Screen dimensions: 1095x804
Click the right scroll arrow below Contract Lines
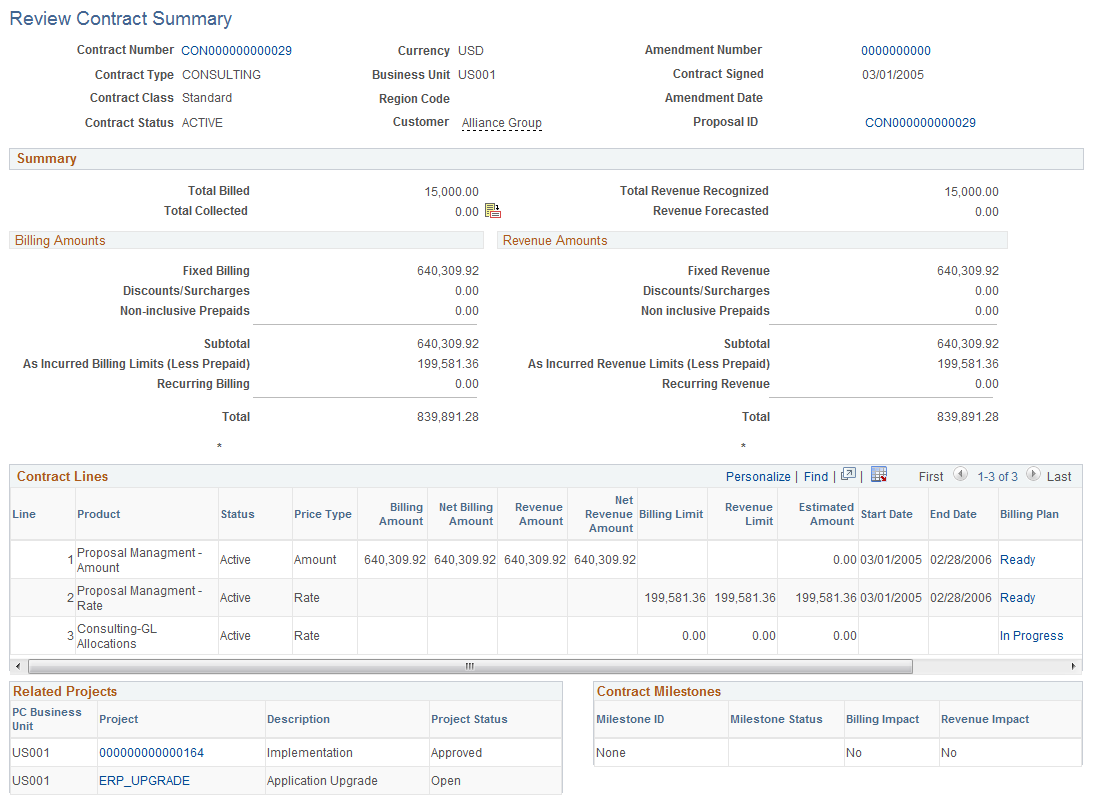(1075, 665)
